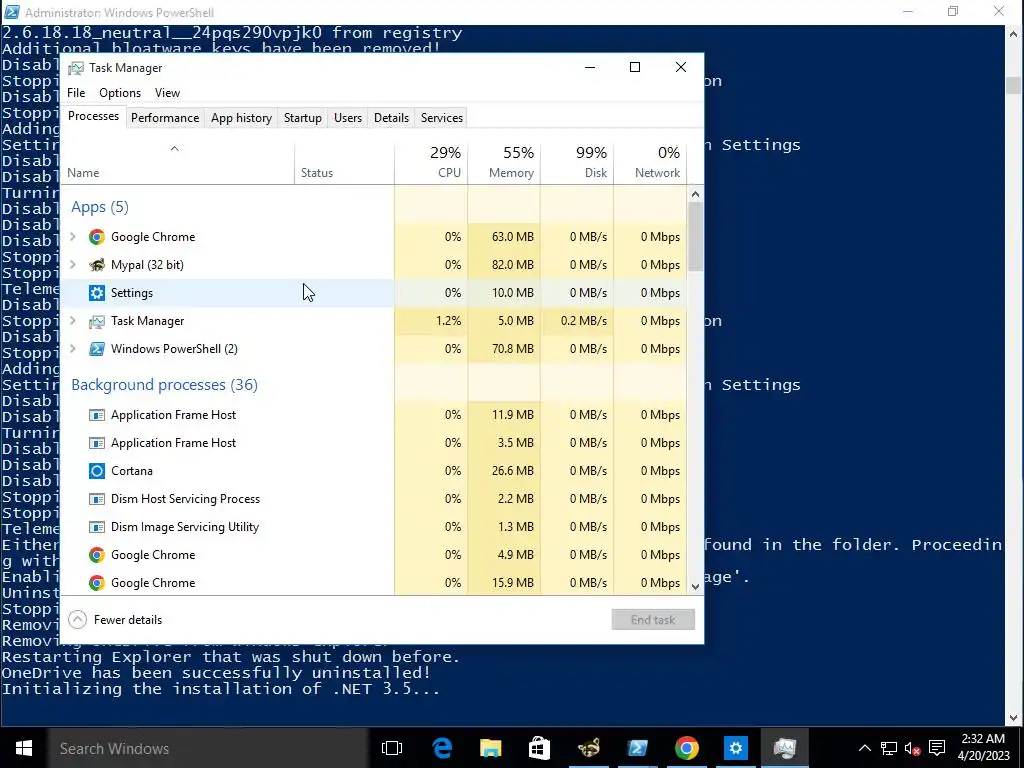Open File Explorer from taskbar
Image resolution: width=1024 pixels, height=768 pixels.
pos(490,748)
